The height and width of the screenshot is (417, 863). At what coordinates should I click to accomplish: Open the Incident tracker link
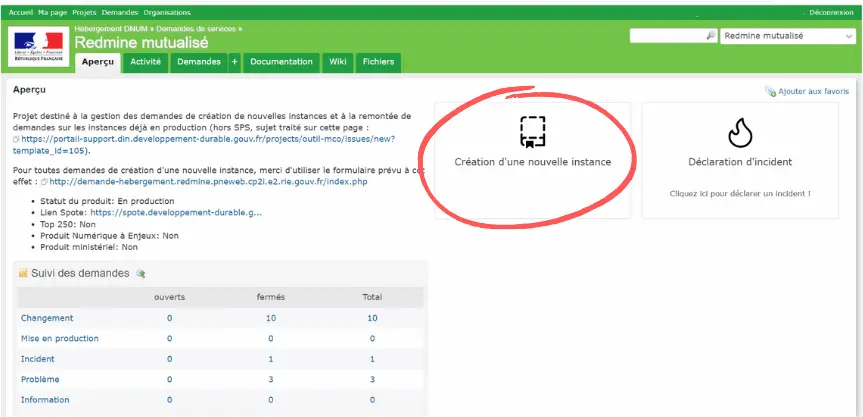point(37,359)
